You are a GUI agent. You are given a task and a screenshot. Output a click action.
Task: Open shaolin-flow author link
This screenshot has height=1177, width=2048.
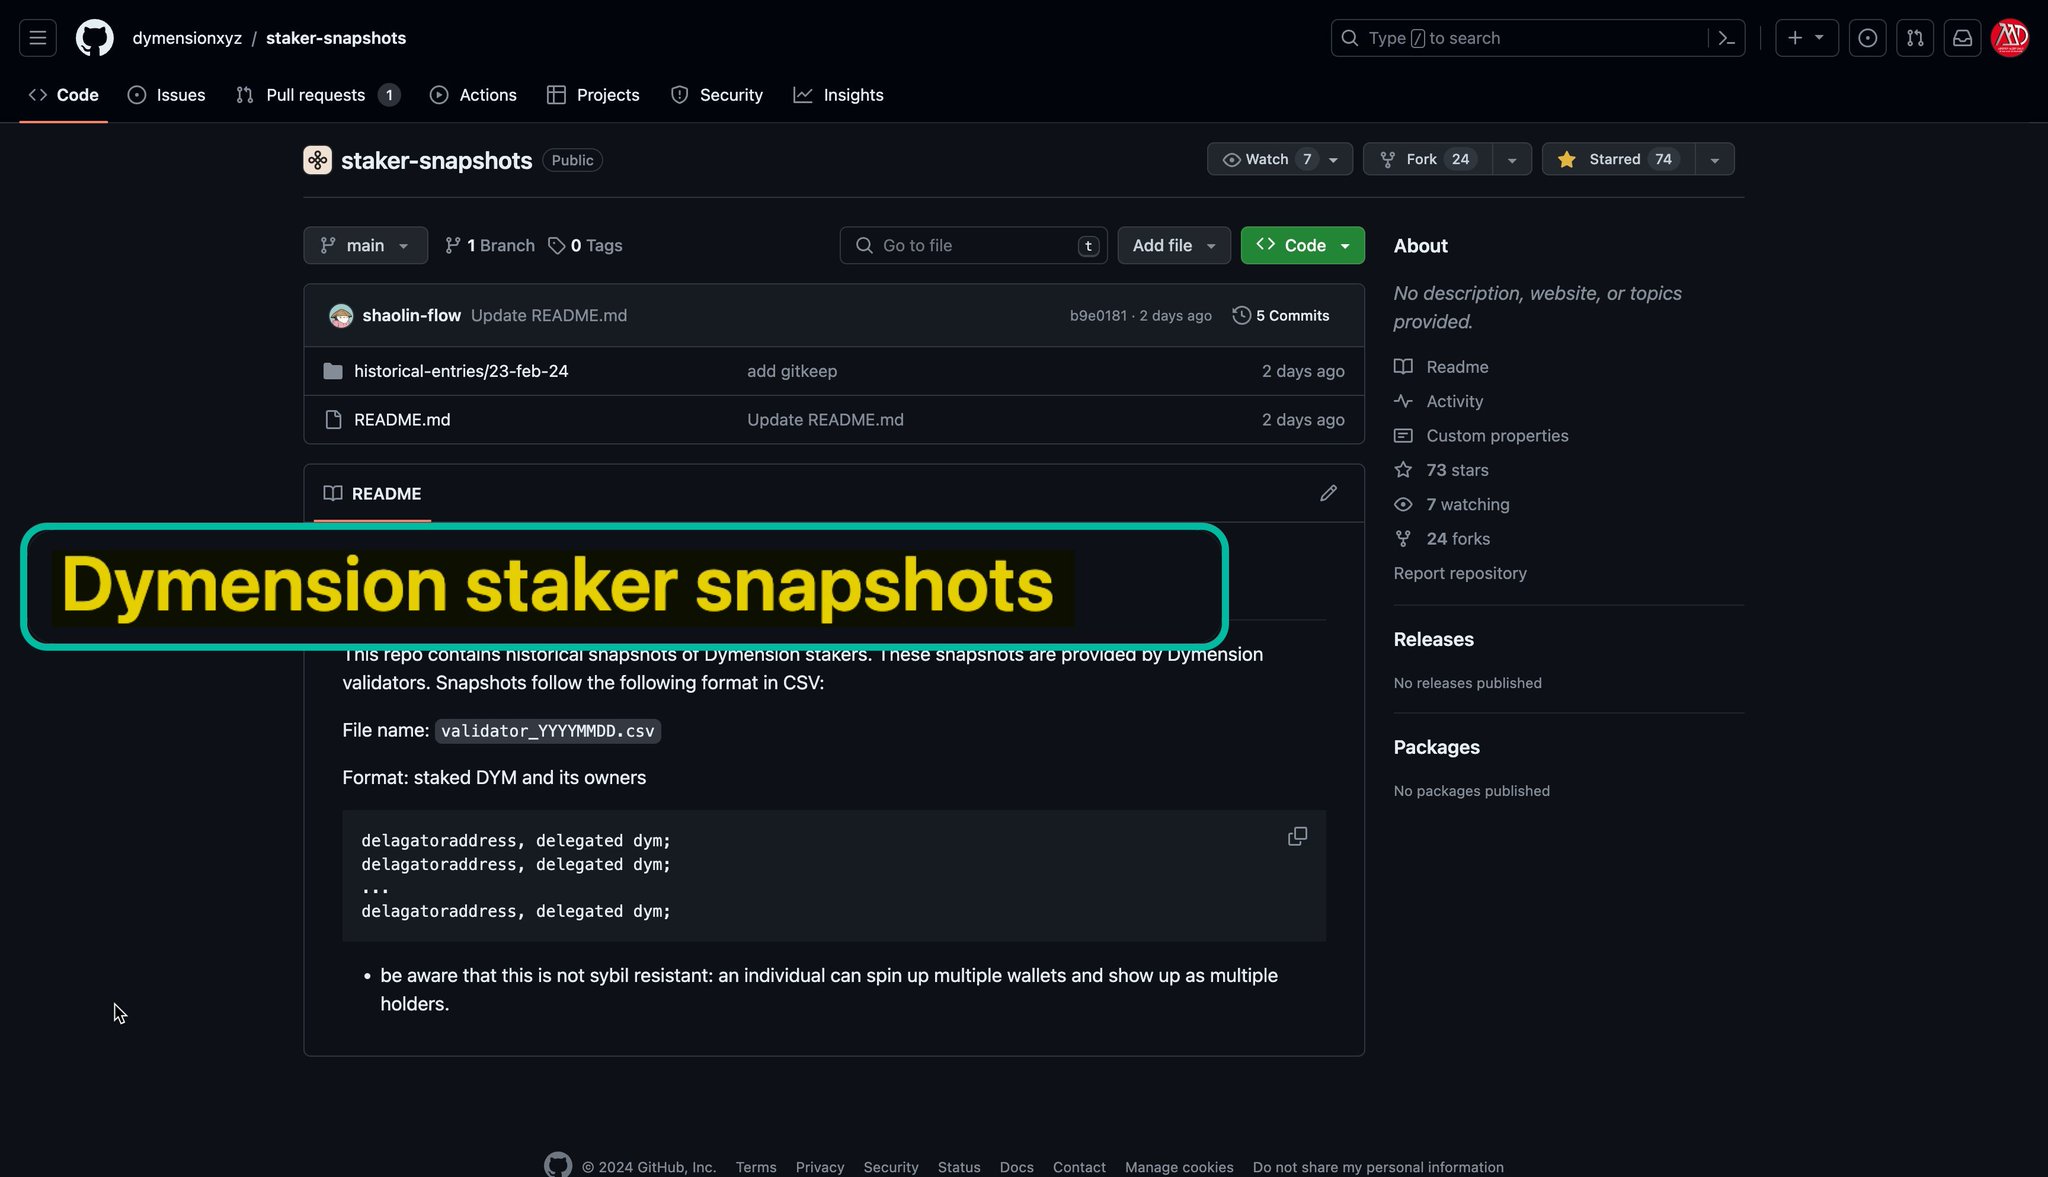[411, 316]
